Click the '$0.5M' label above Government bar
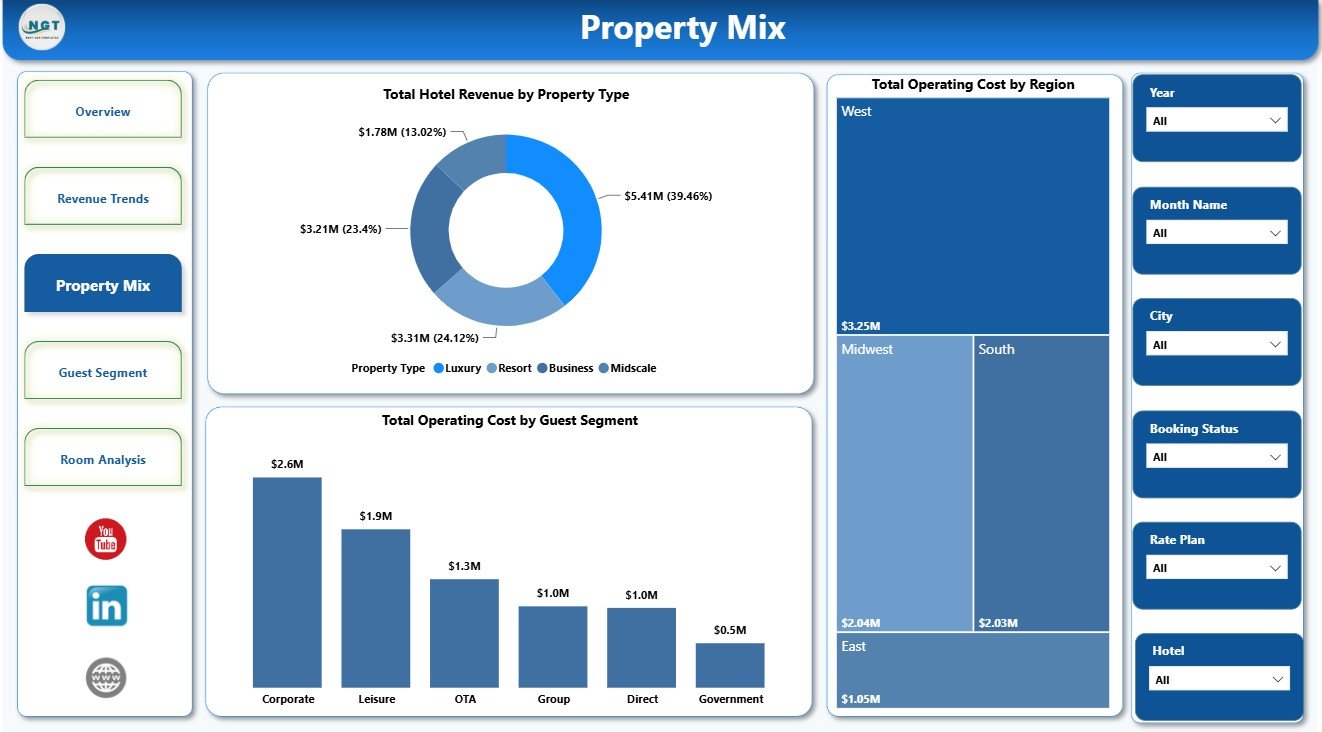The height and width of the screenshot is (732, 1322). click(x=730, y=630)
